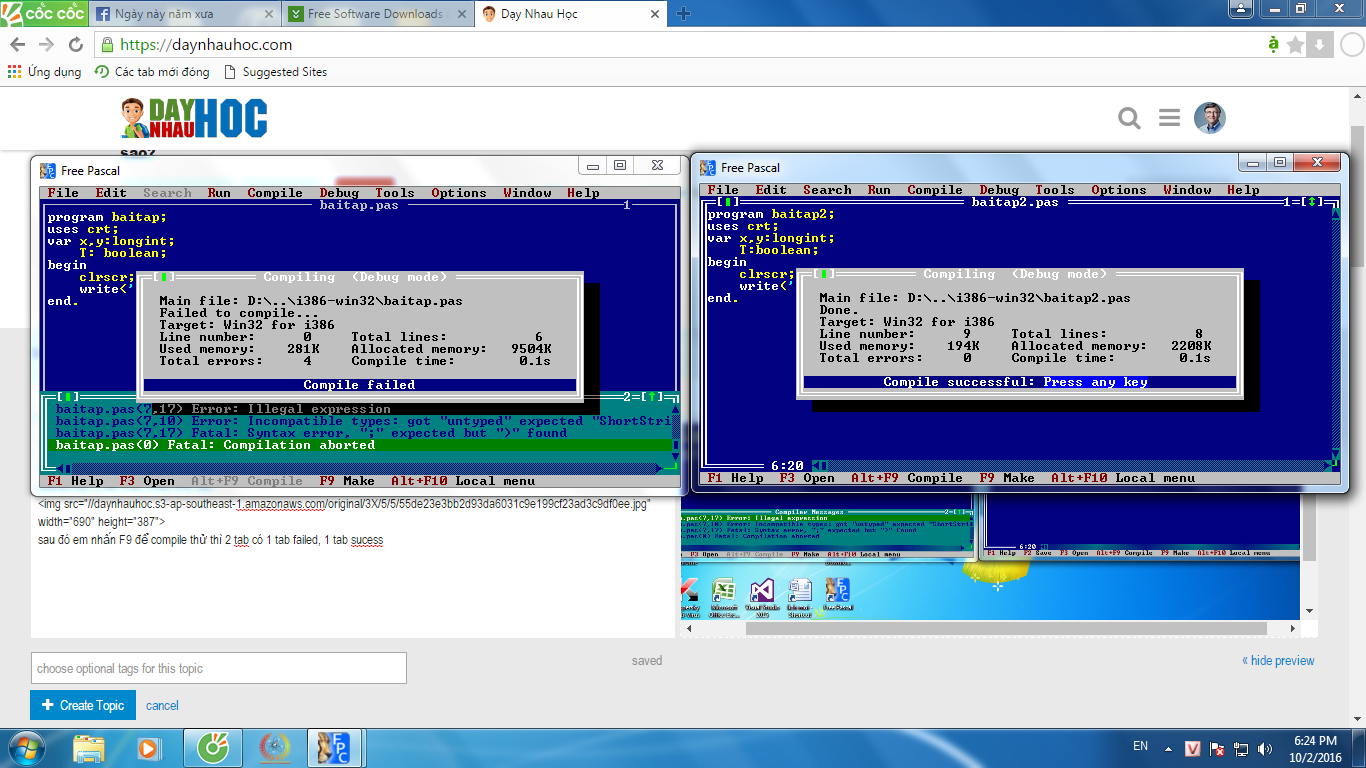Open the hamburger menu in site header
The height and width of the screenshot is (768, 1366).
[x=1169, y=118]
